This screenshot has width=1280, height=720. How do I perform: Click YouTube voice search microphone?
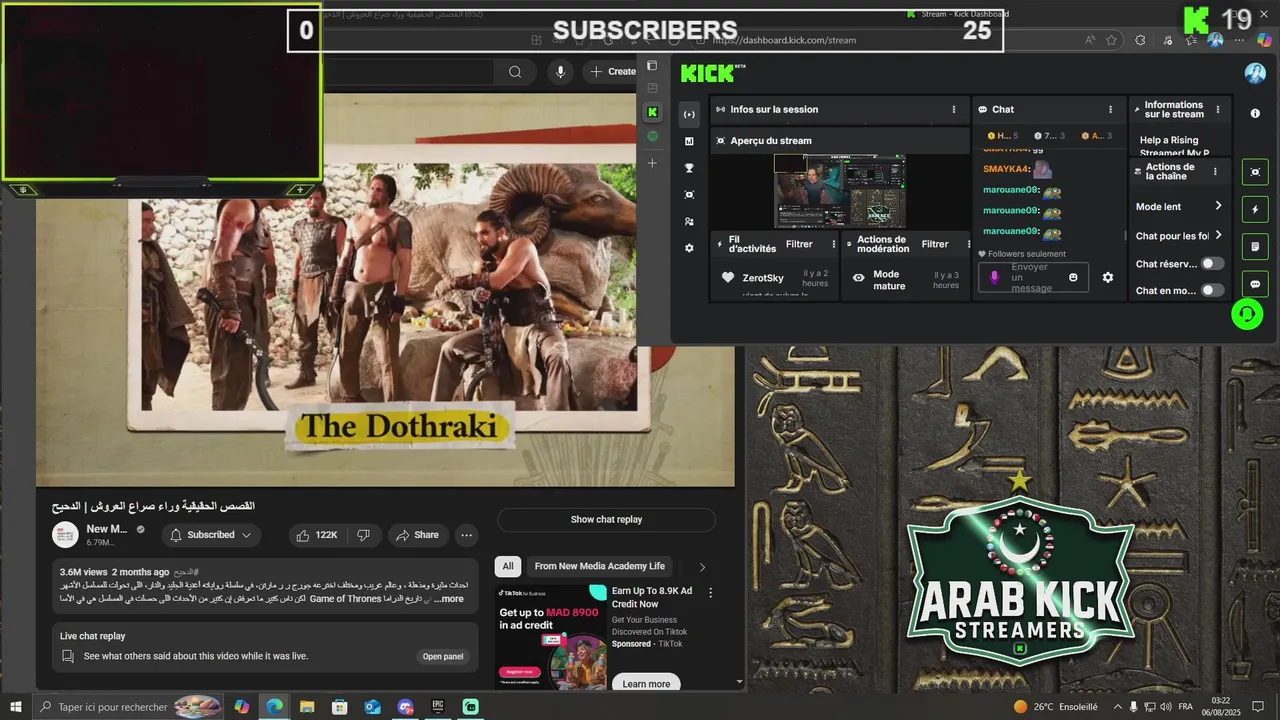[x=560, y=71]
